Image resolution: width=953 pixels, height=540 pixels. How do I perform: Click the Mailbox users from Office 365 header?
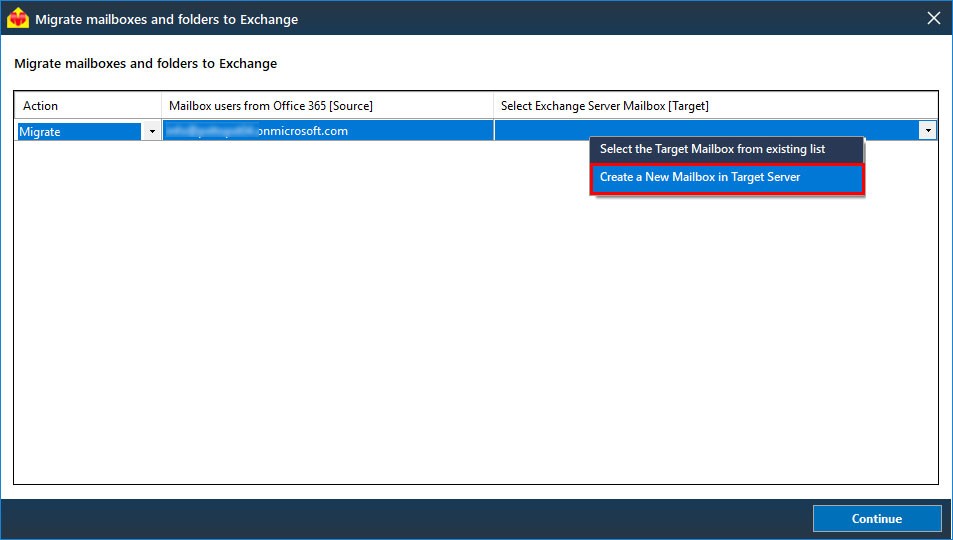pyautogui.click(x=328, y=106)
